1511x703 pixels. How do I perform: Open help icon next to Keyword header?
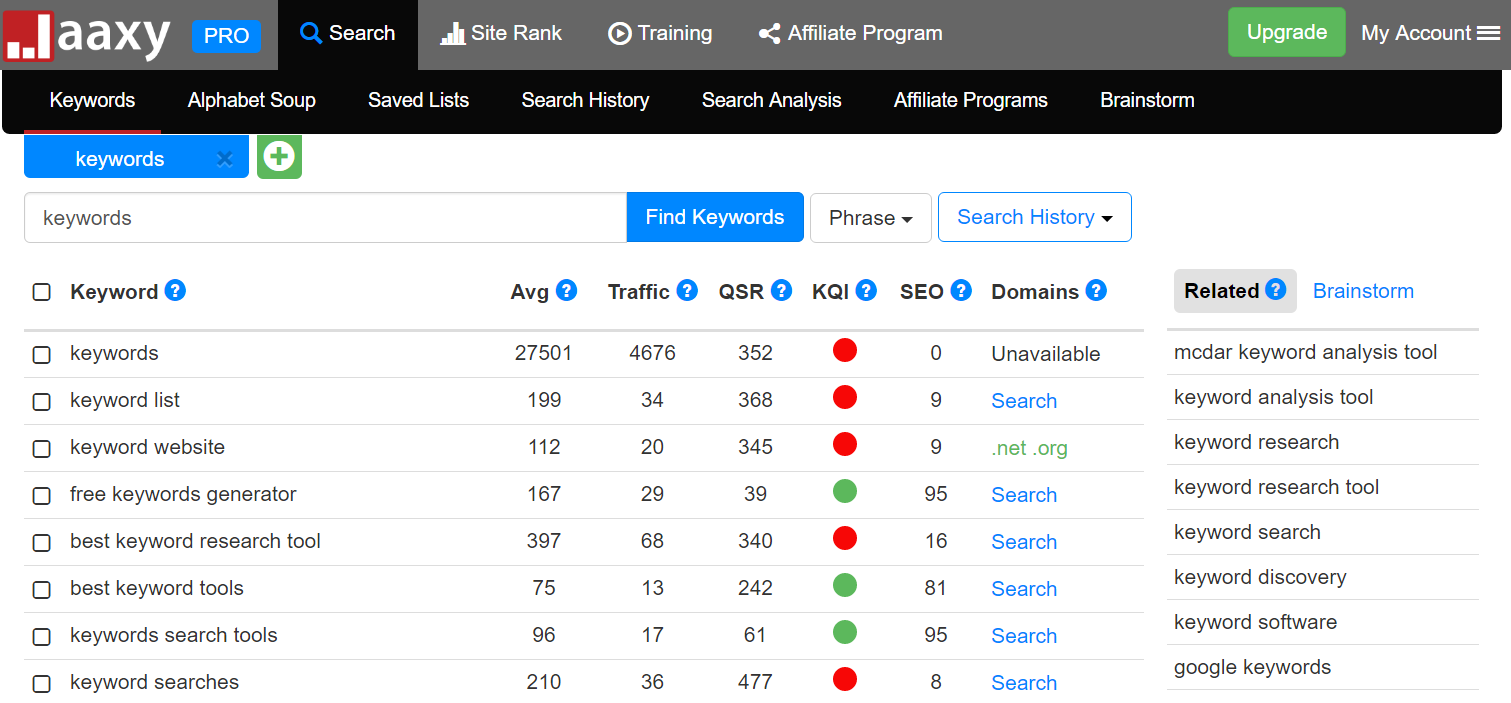[x=176, y=290]
